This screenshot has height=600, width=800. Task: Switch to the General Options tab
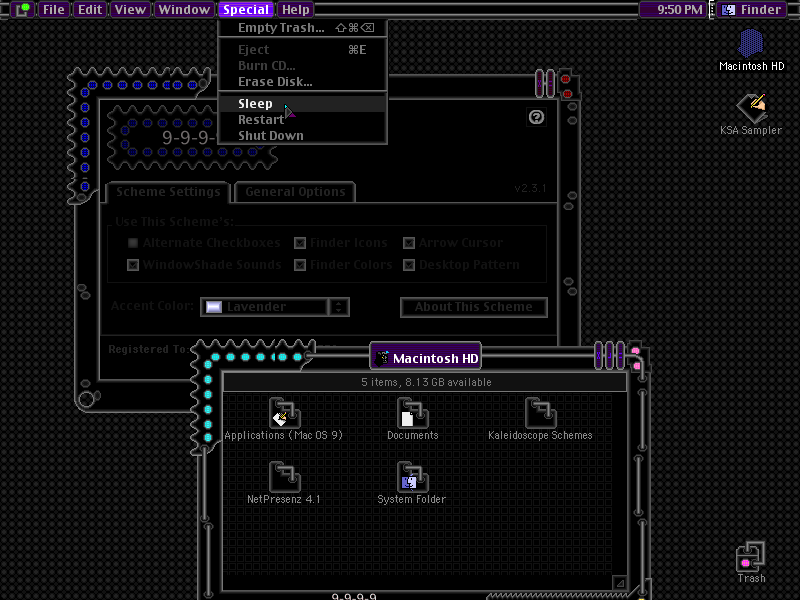295,192
